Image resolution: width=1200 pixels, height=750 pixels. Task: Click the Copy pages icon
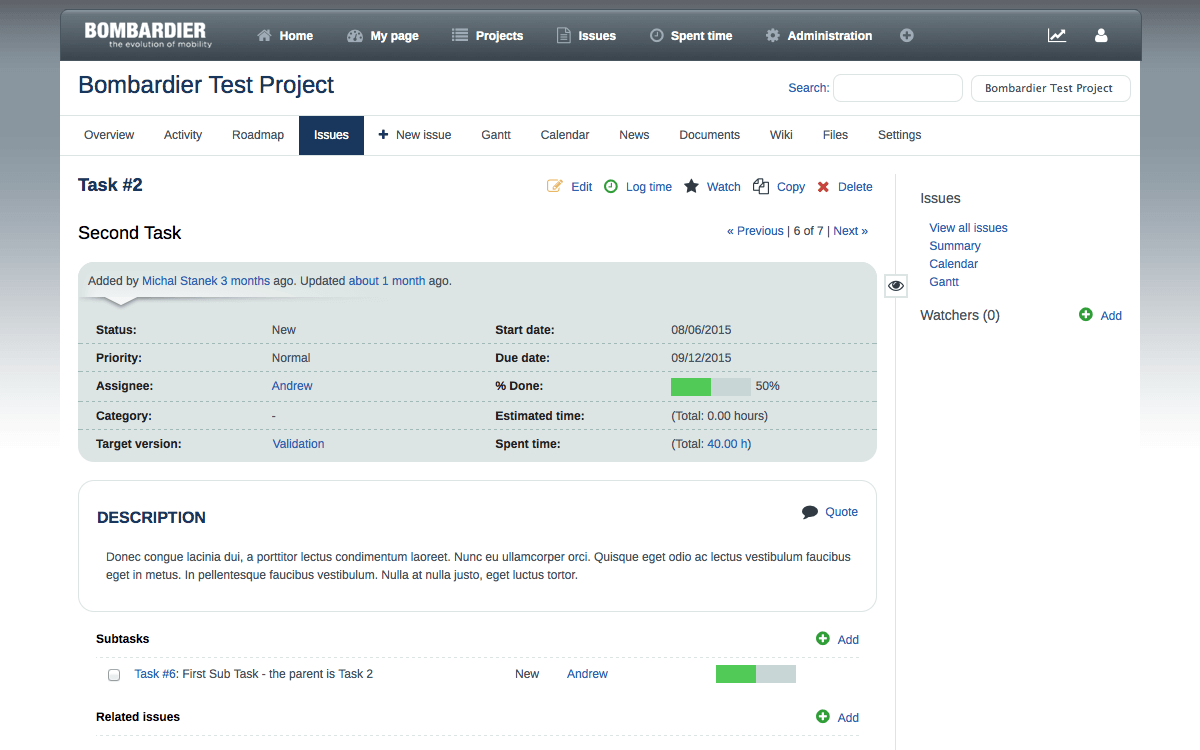(761, 186)
